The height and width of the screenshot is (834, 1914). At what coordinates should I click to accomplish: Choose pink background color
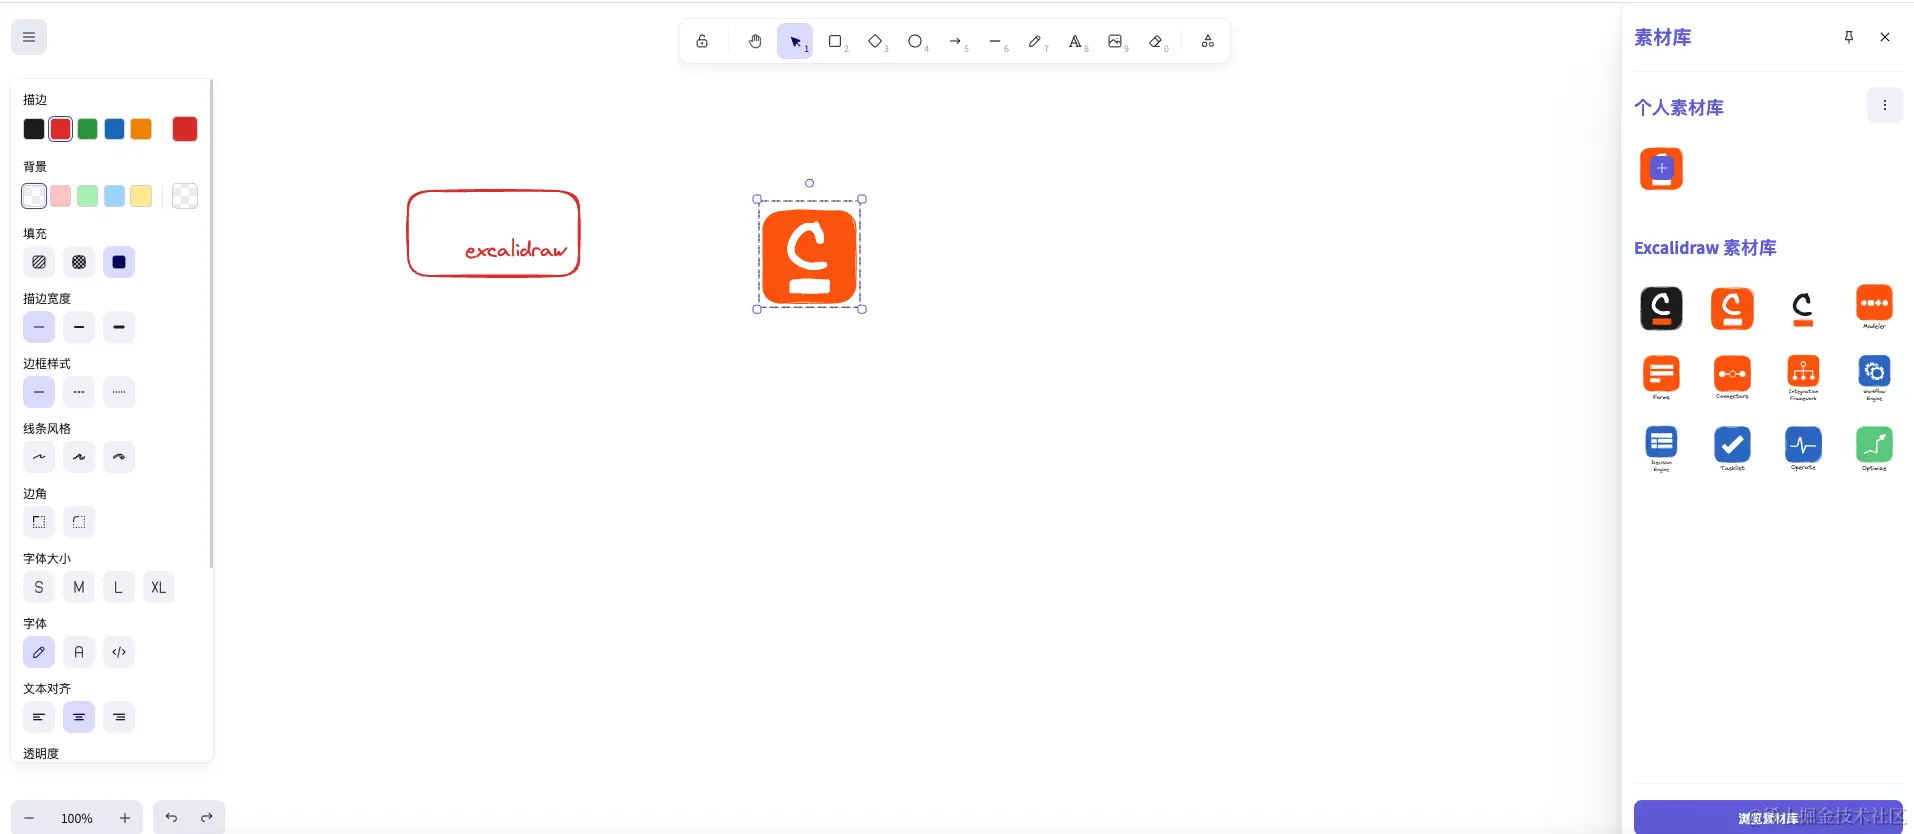(x=61, y=196)
